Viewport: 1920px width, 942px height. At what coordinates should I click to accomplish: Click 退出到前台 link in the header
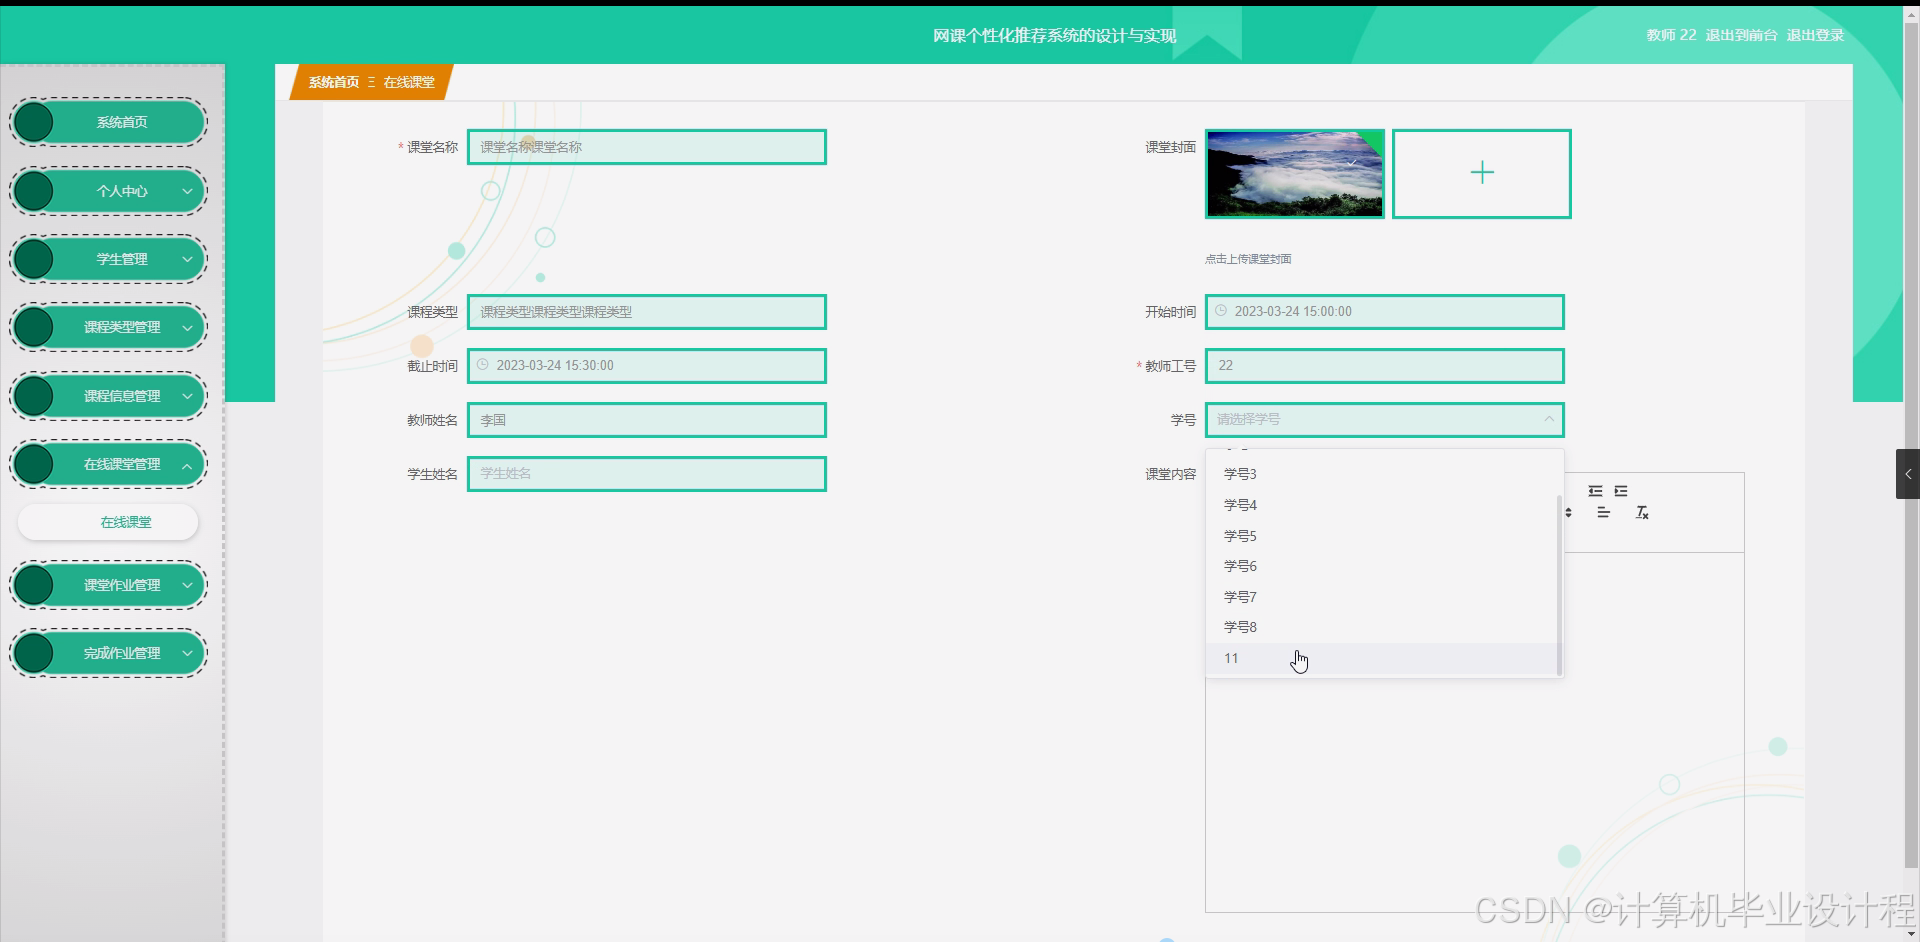click(1741, 35)
